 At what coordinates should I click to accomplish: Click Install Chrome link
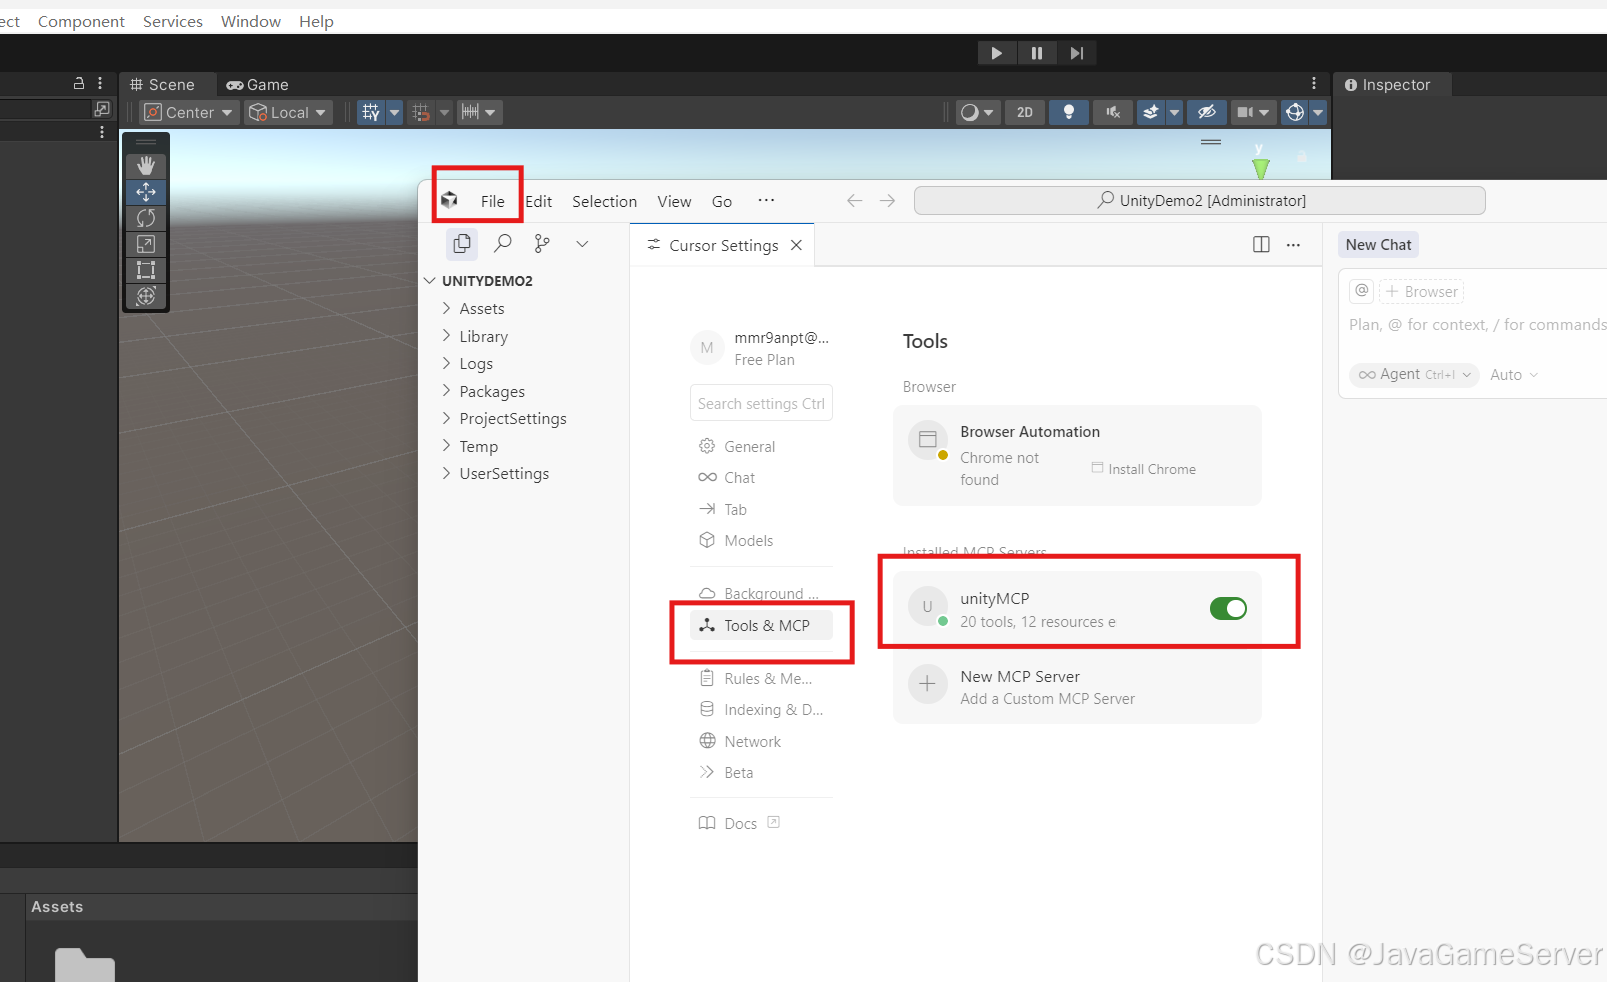point(1144,469)
